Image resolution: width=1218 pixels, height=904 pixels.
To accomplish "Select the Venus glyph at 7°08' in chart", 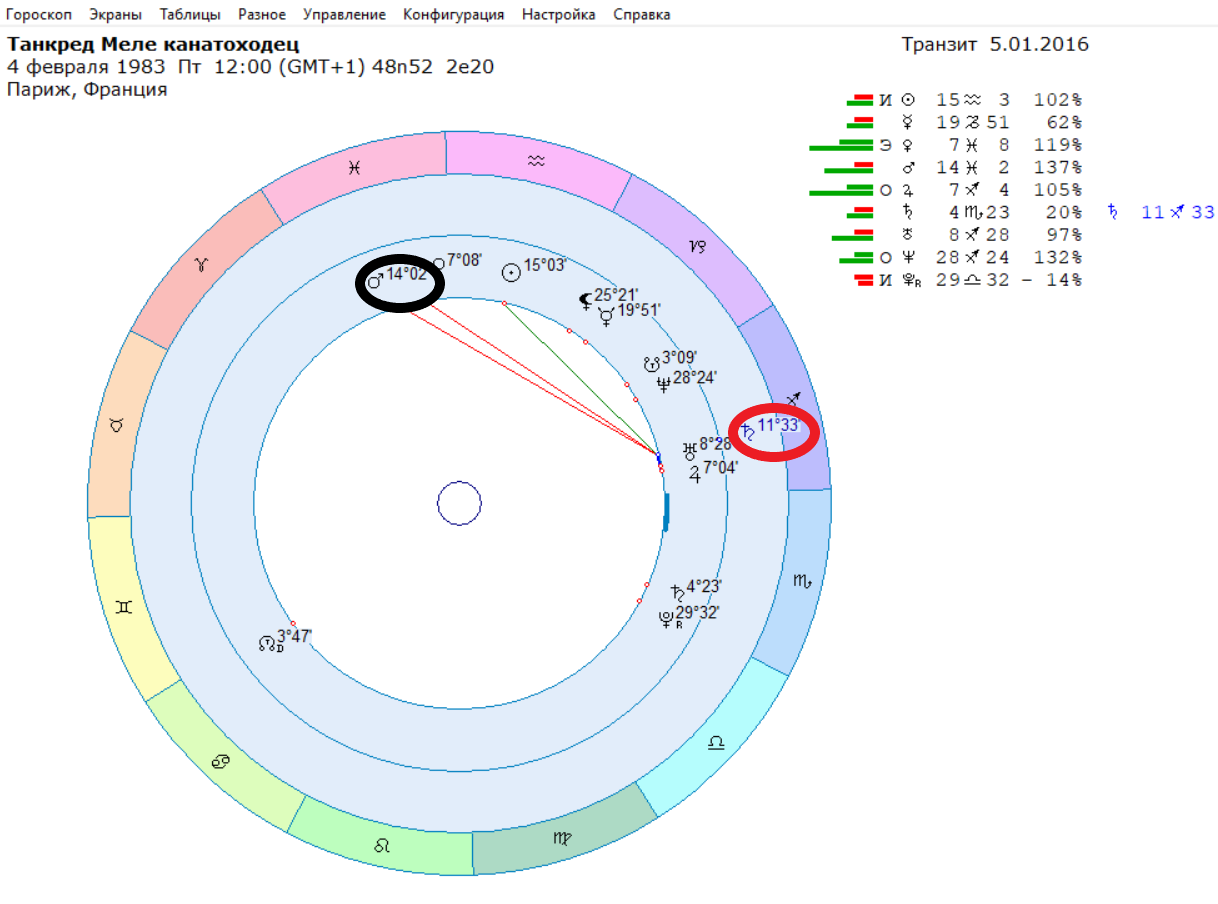I will (x=438, y=265).
